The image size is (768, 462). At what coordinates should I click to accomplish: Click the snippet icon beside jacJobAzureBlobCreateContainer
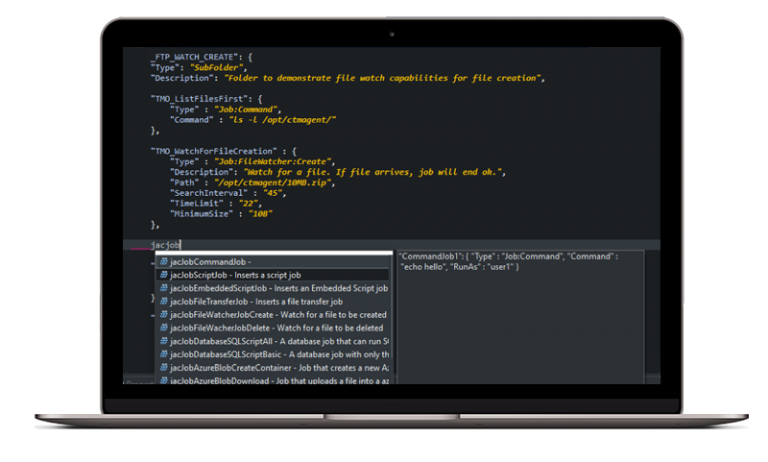[x=164, y=367]
